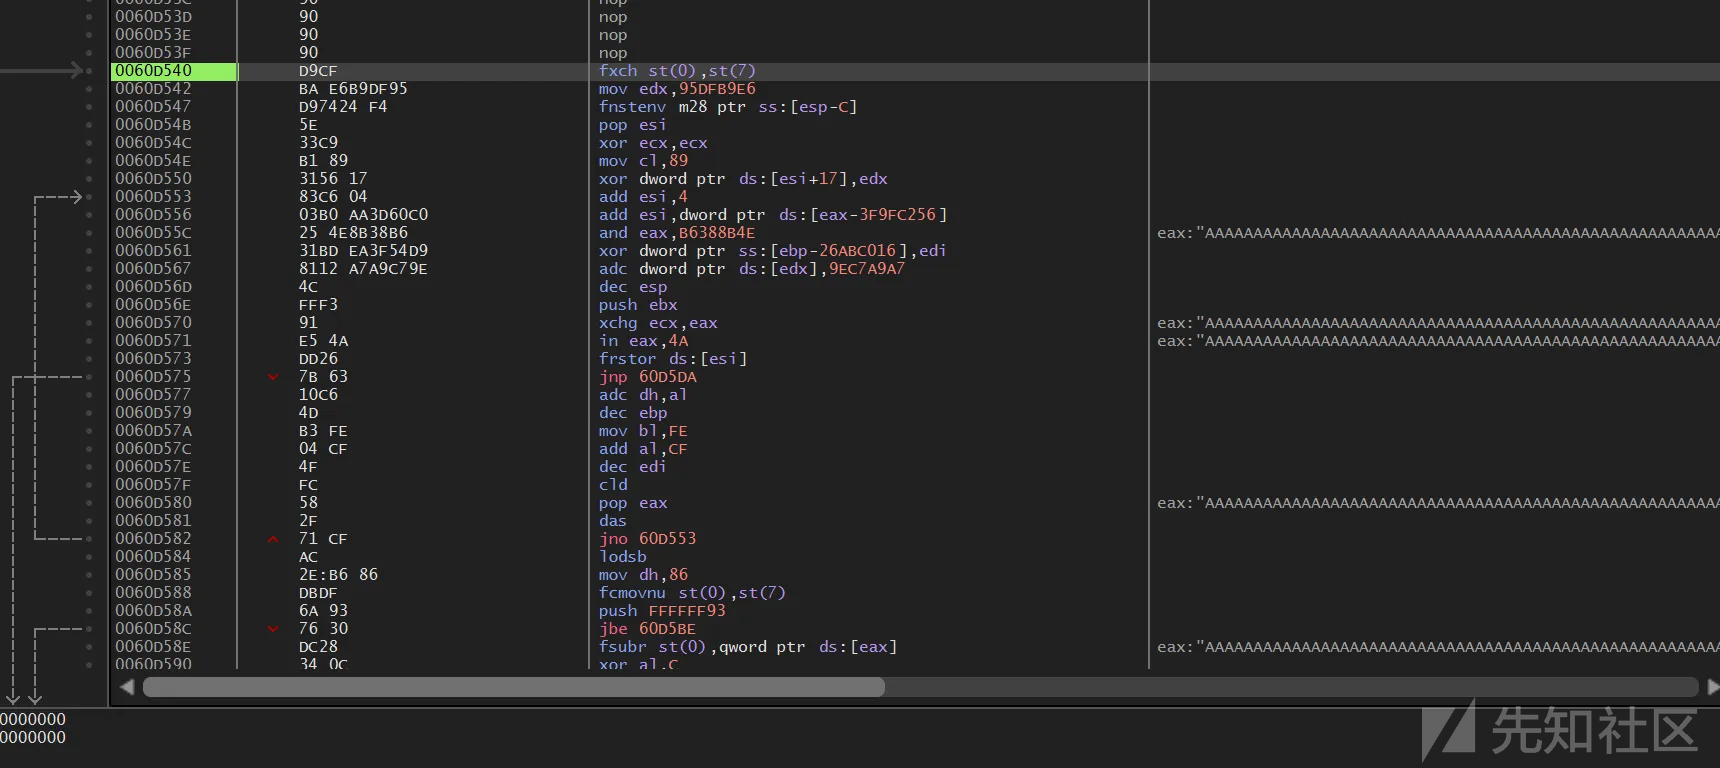Click fxch st(0),st(7) instruction

[677, 71]
